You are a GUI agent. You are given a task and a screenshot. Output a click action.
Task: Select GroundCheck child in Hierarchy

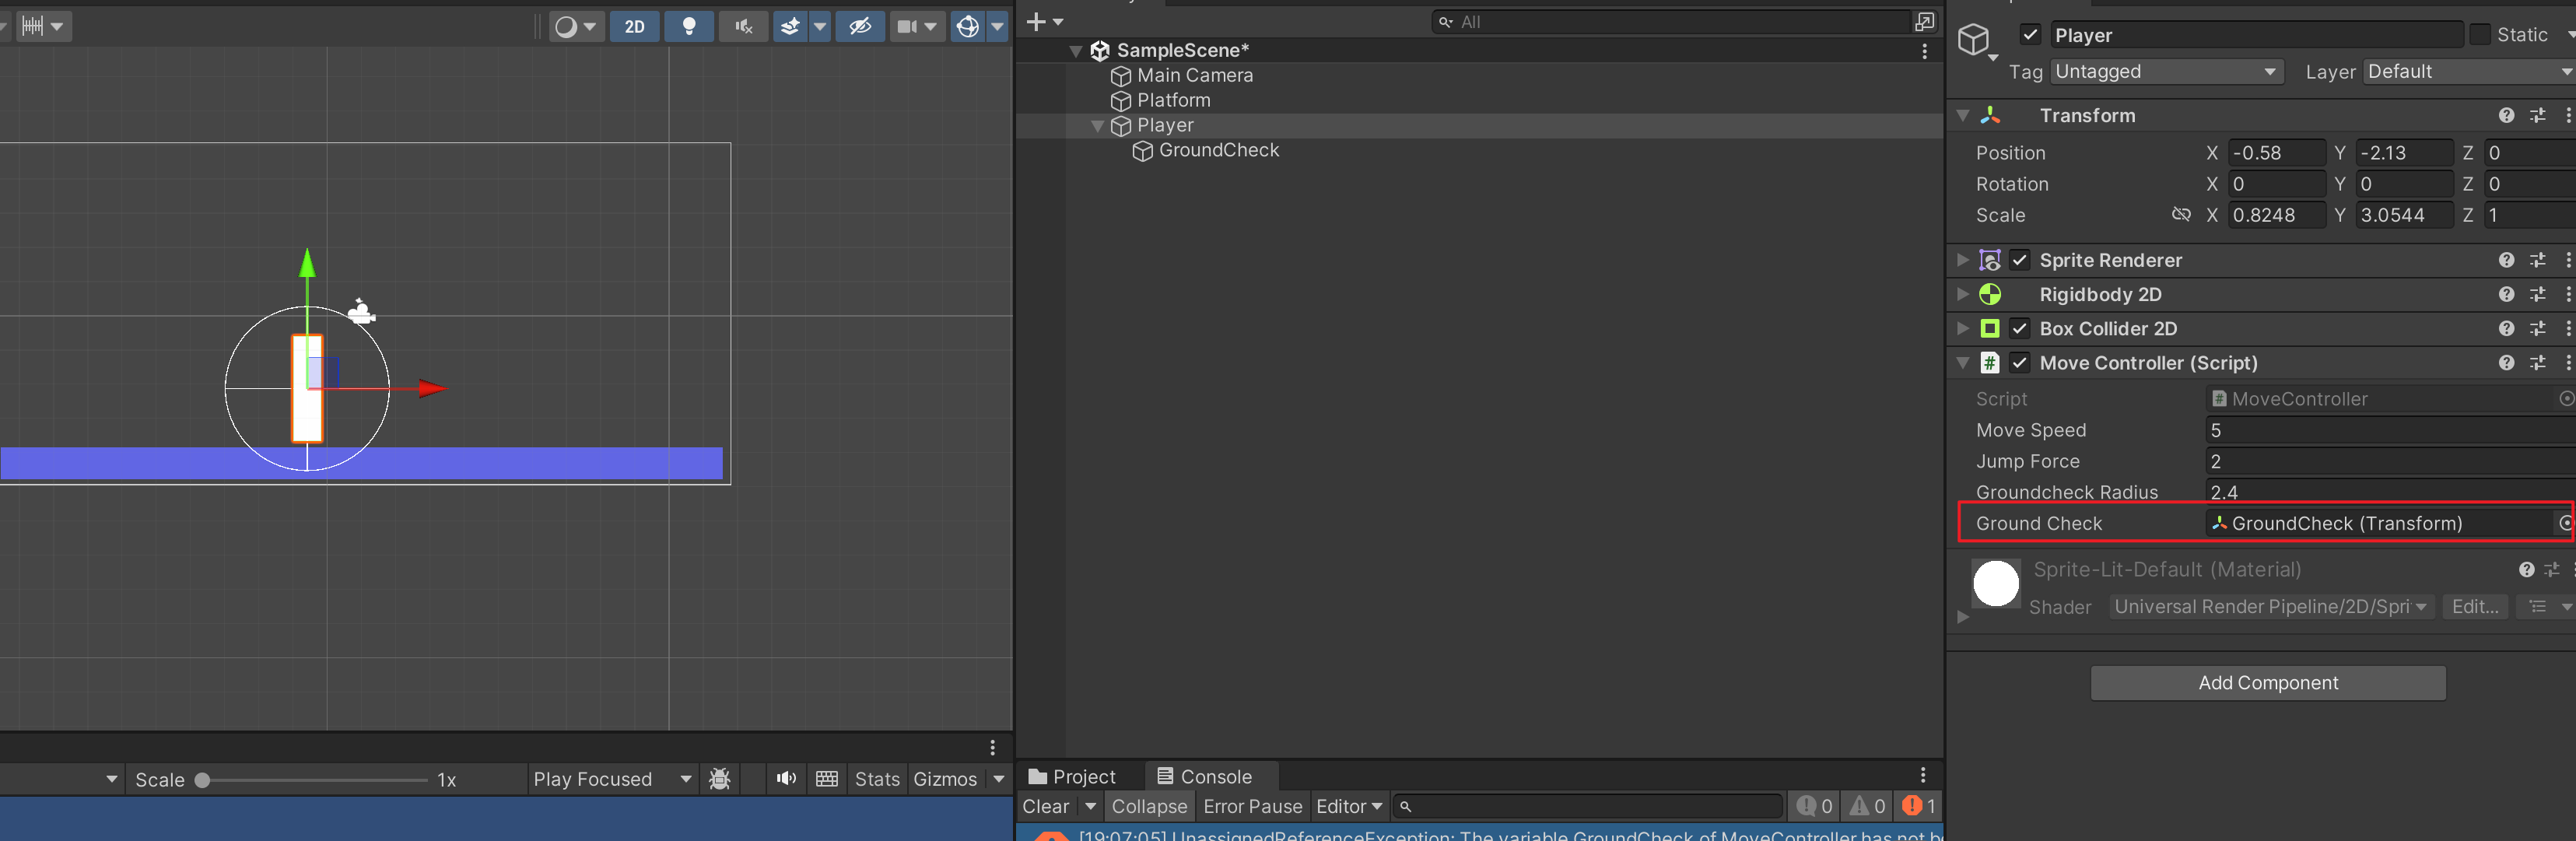[x=1218, y=150]
